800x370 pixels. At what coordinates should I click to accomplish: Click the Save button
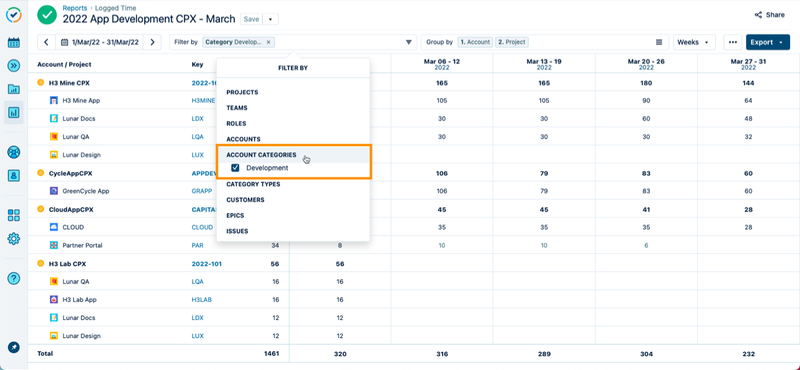click(251, 19)
